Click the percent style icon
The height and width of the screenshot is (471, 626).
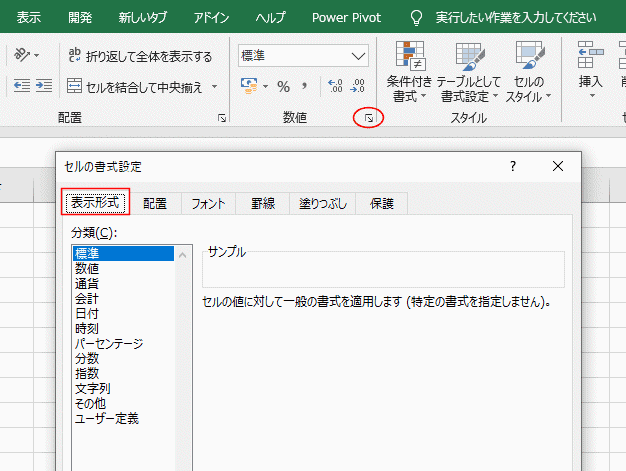pyautogui.click(x=283, y=87)
